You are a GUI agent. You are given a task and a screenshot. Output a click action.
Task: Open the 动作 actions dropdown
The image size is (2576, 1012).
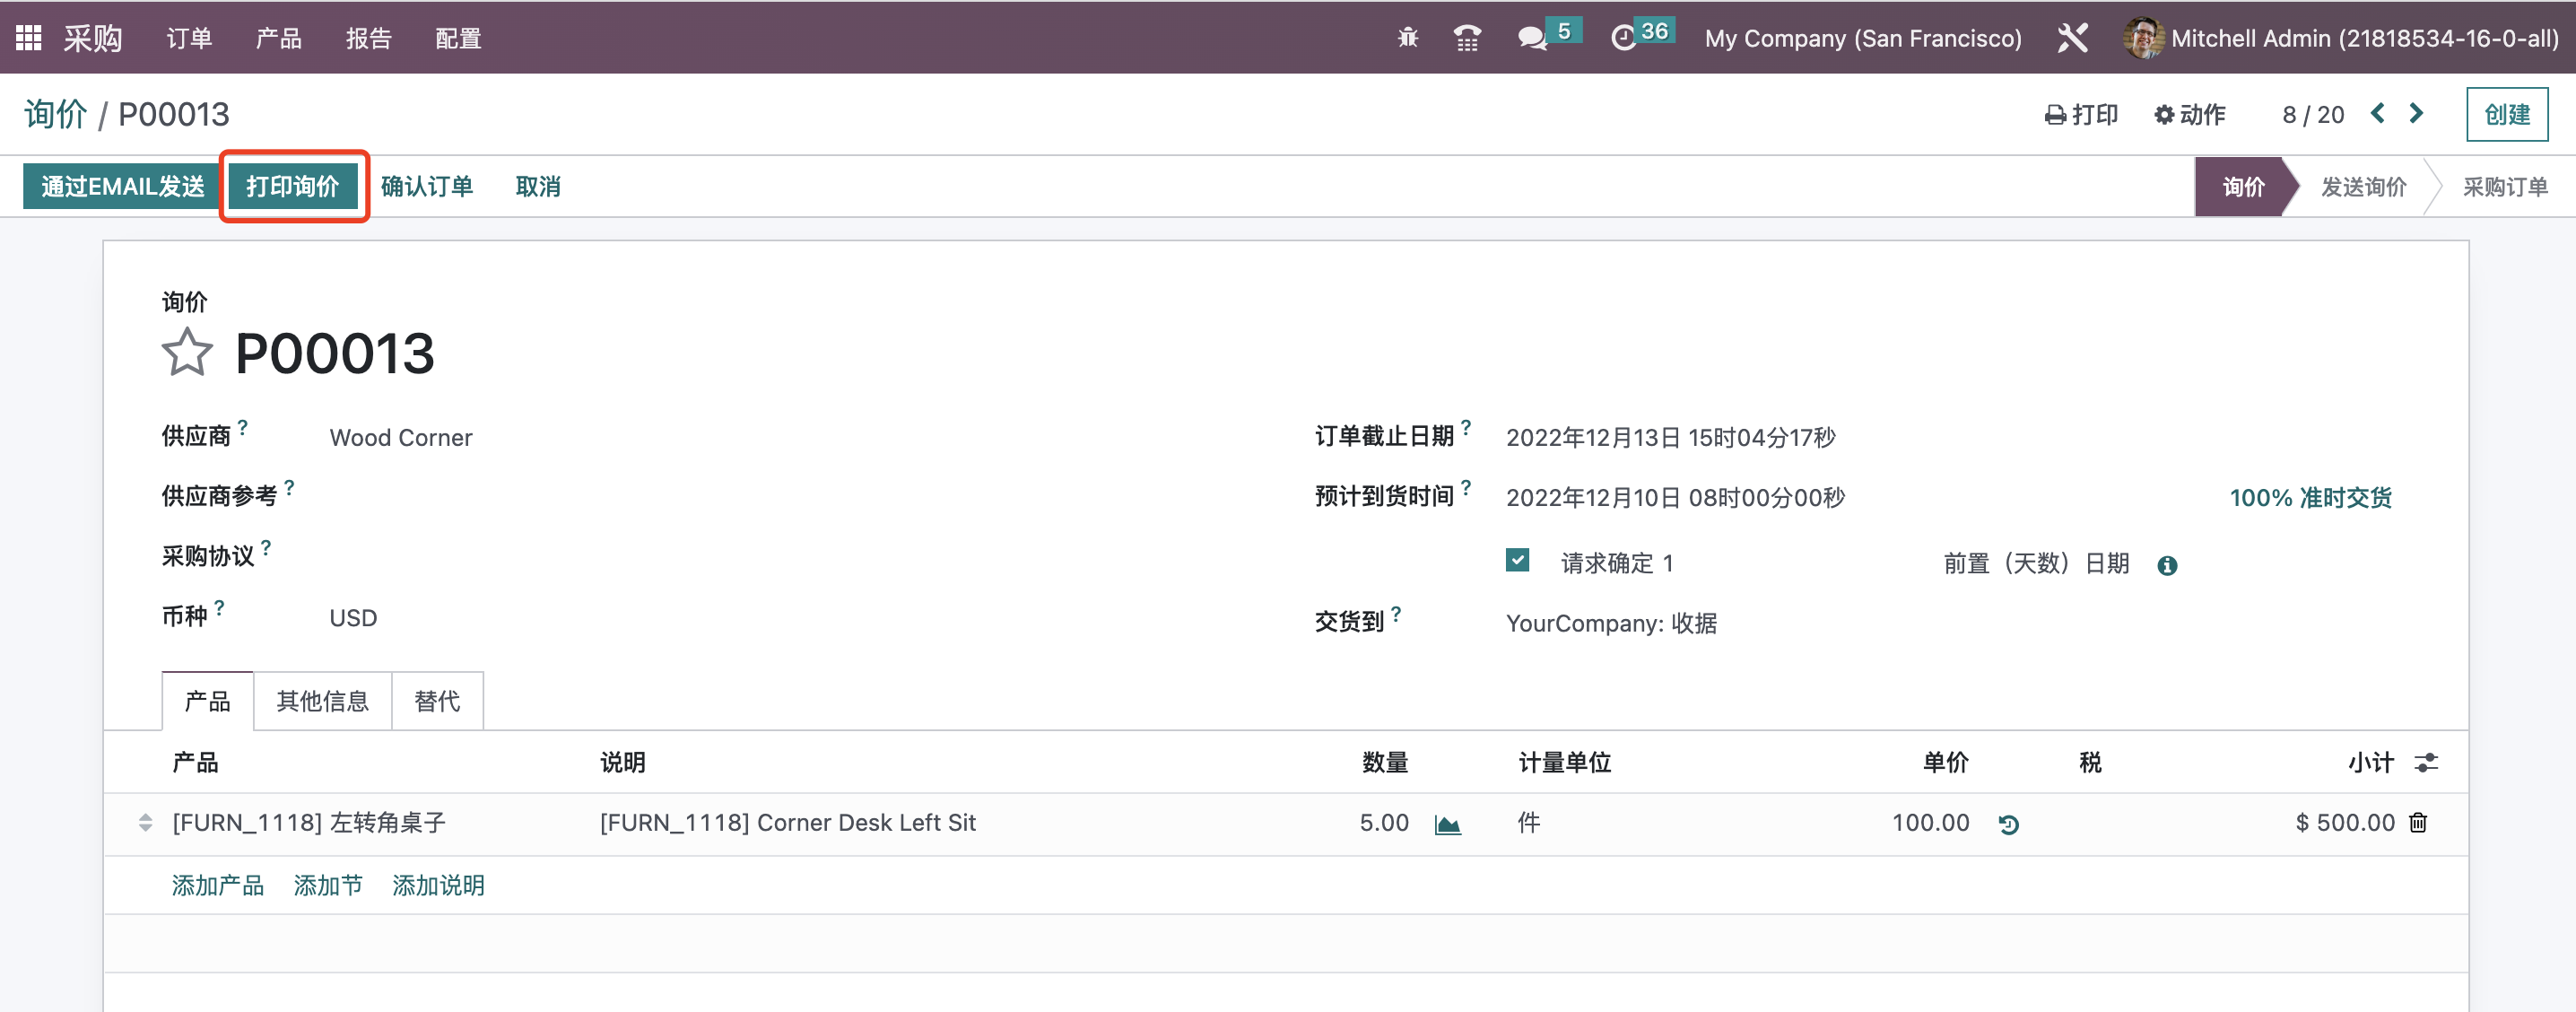[x=2189, y=114]
